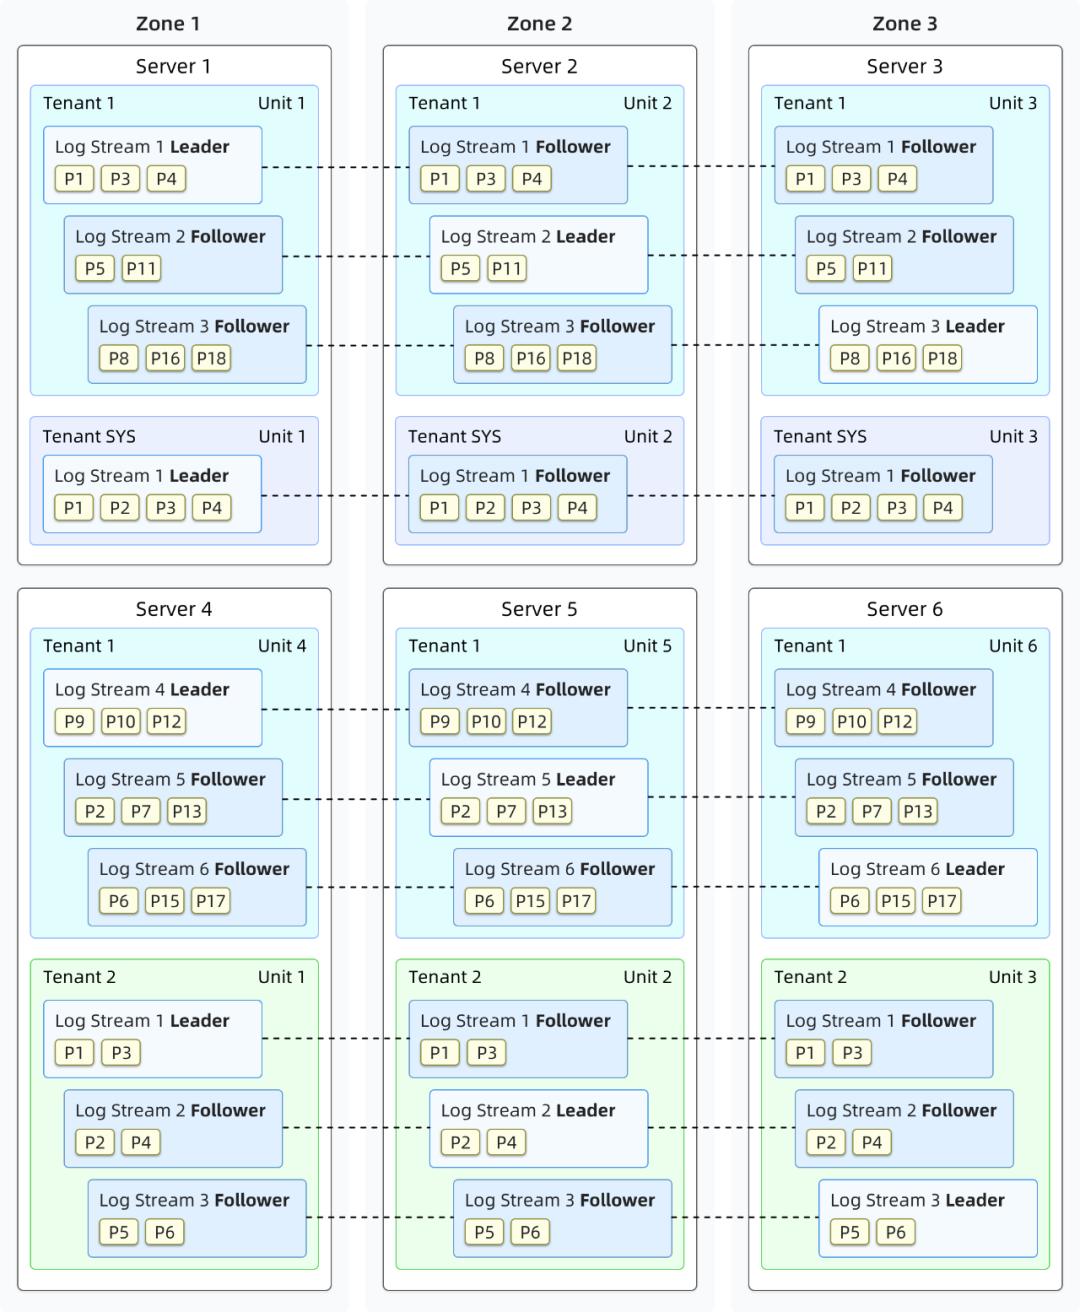The width and height of the screenshot is (1080, 1312).
Task: Click P2 chip in Server 1 Tenant SYS
Action: 119,508
